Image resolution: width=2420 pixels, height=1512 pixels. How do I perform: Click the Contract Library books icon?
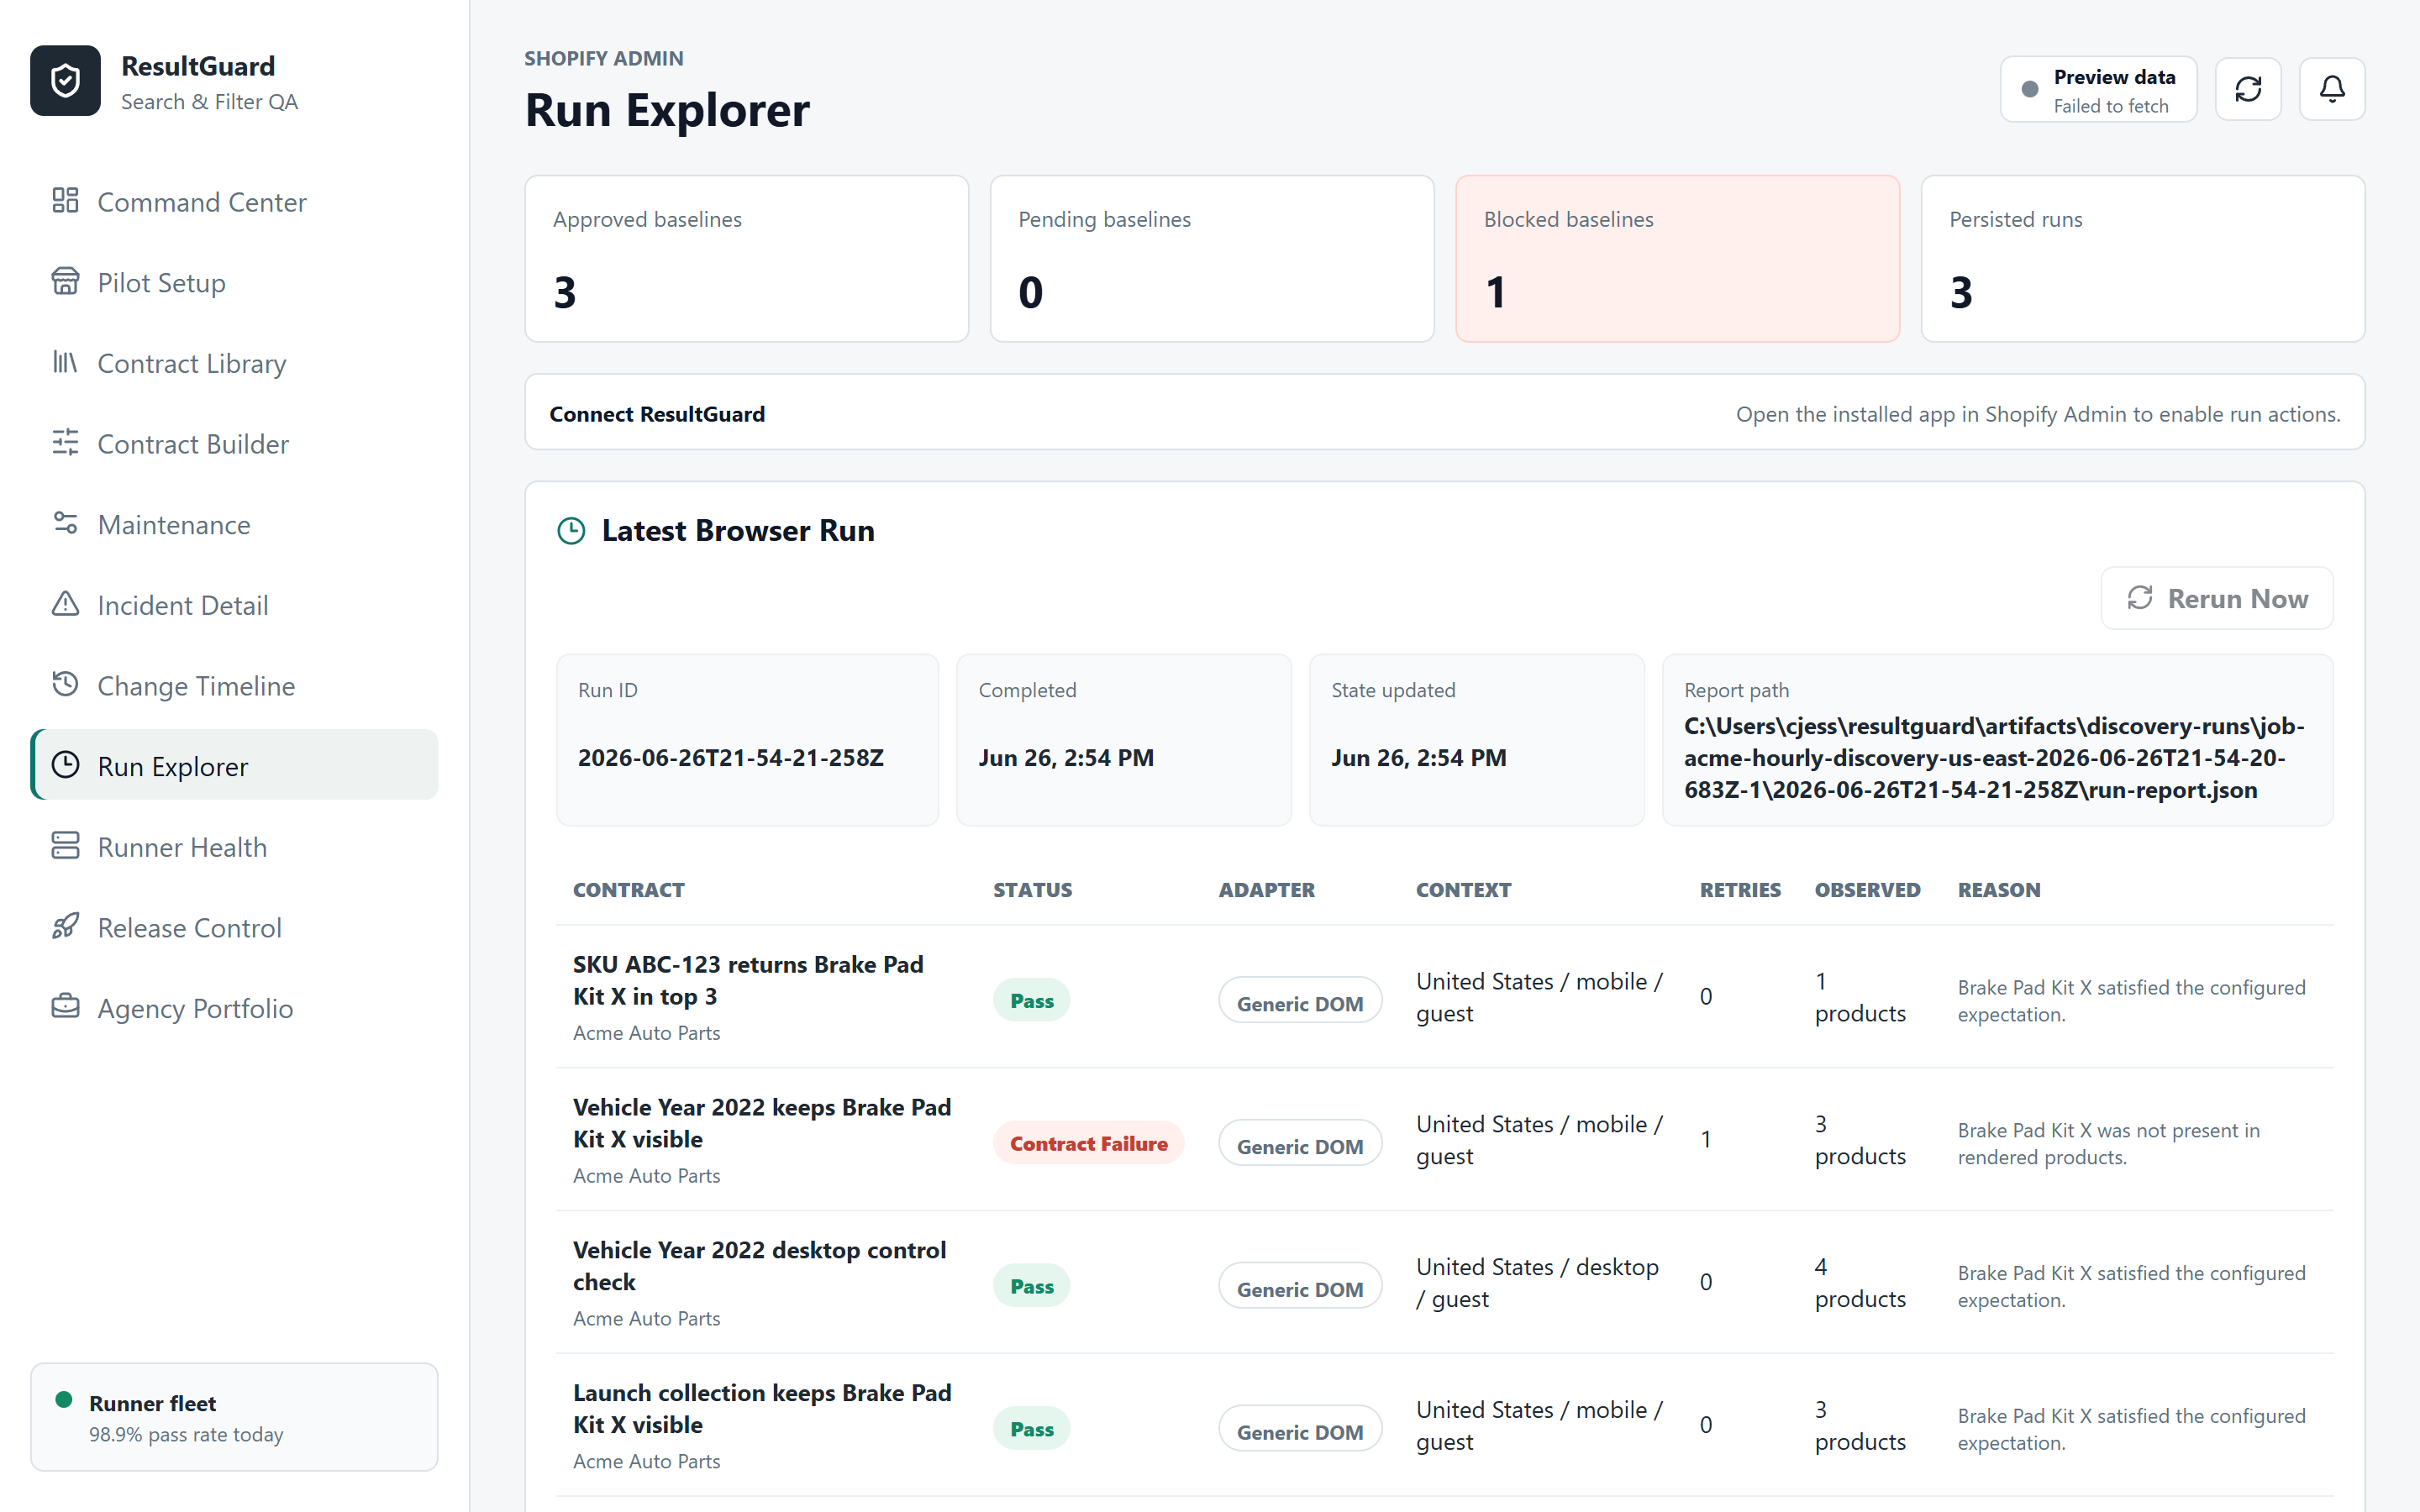pos(65,362)
